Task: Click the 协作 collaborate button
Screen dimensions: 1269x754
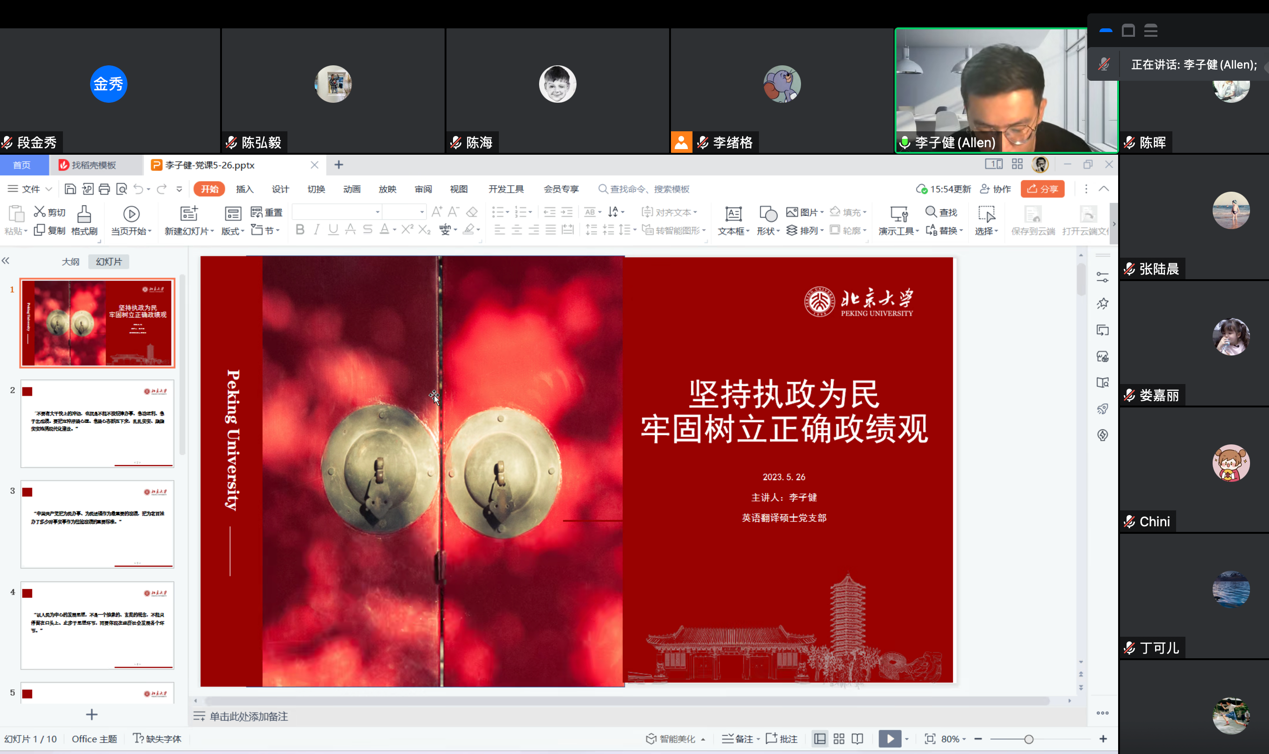Action: coord(995,189)
